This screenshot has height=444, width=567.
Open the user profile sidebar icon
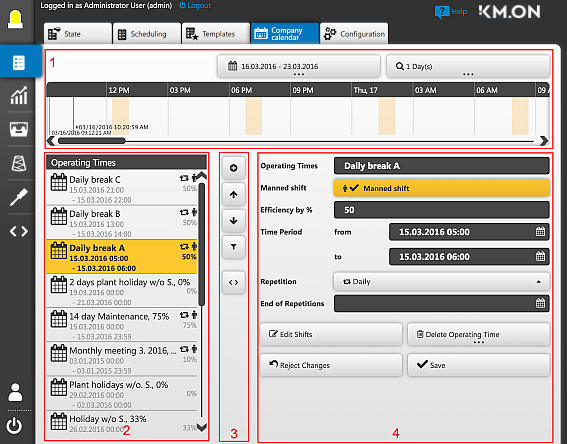(15, 392)
